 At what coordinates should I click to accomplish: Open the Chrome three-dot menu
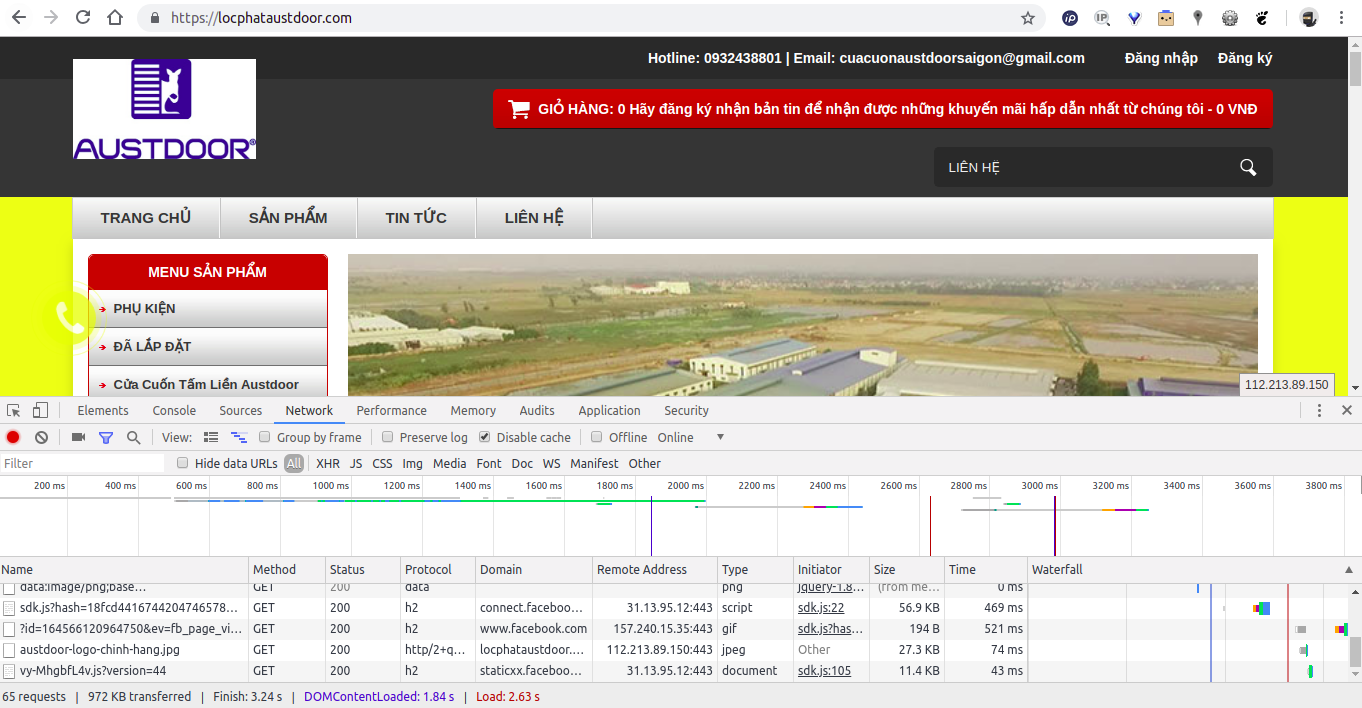tap(1343, 18)
